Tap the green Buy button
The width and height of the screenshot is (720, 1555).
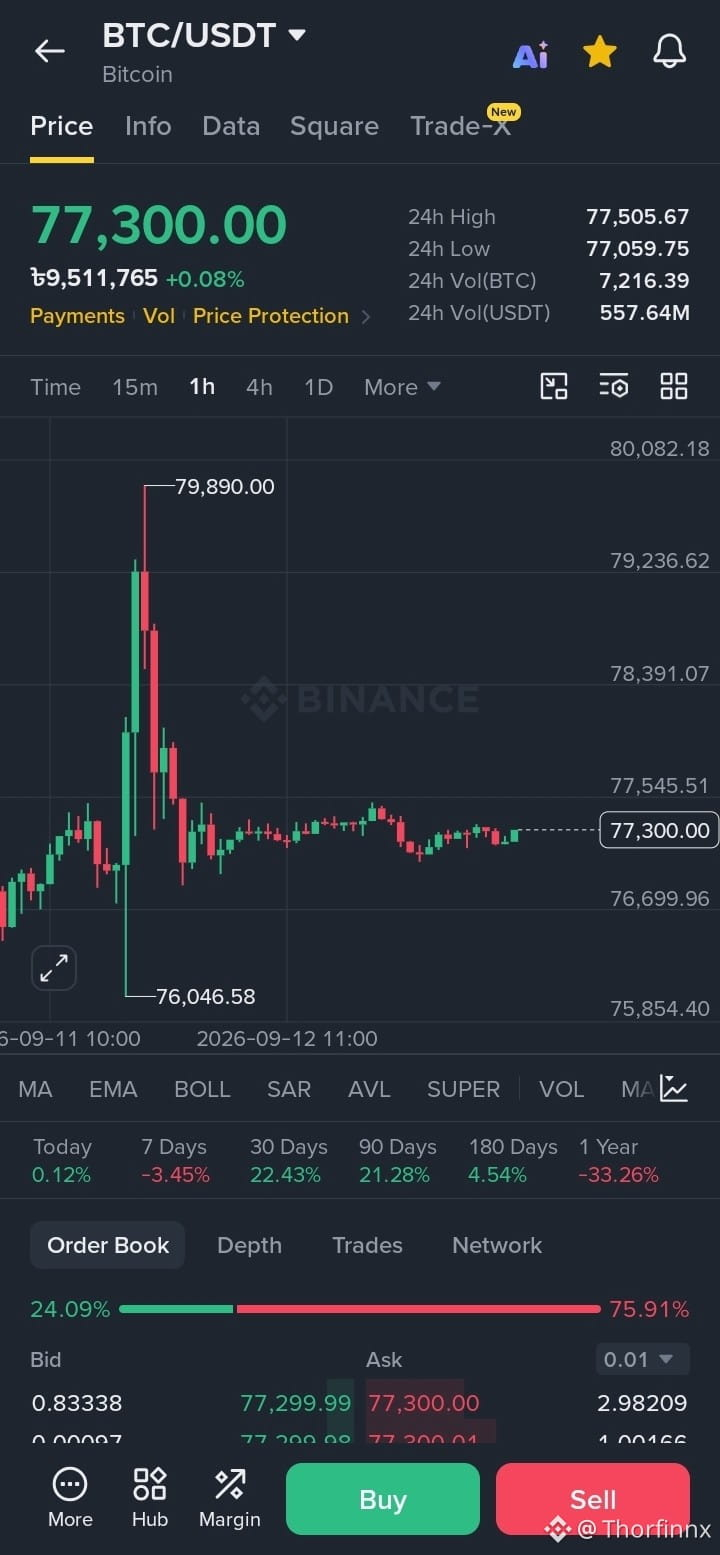(383, 1499)
